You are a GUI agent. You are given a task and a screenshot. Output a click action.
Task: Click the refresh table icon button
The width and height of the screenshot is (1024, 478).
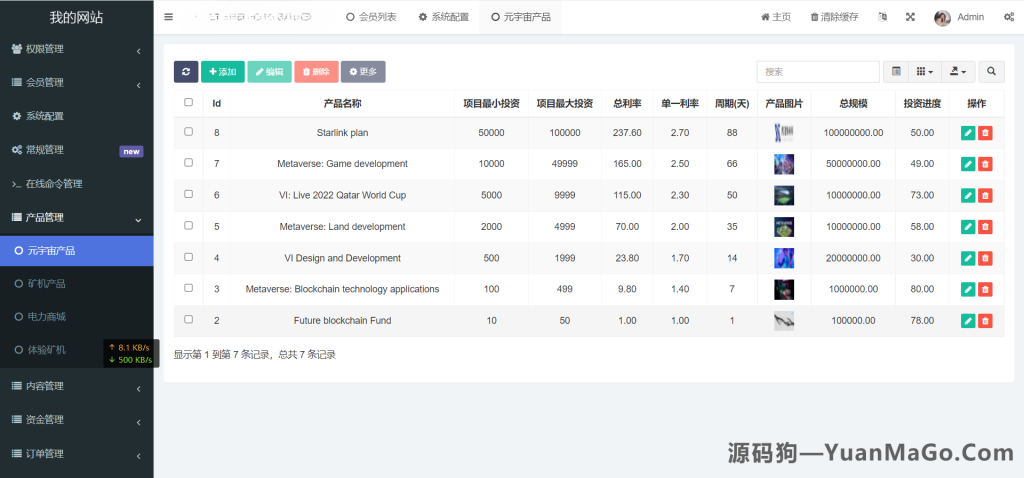point(186,72)
